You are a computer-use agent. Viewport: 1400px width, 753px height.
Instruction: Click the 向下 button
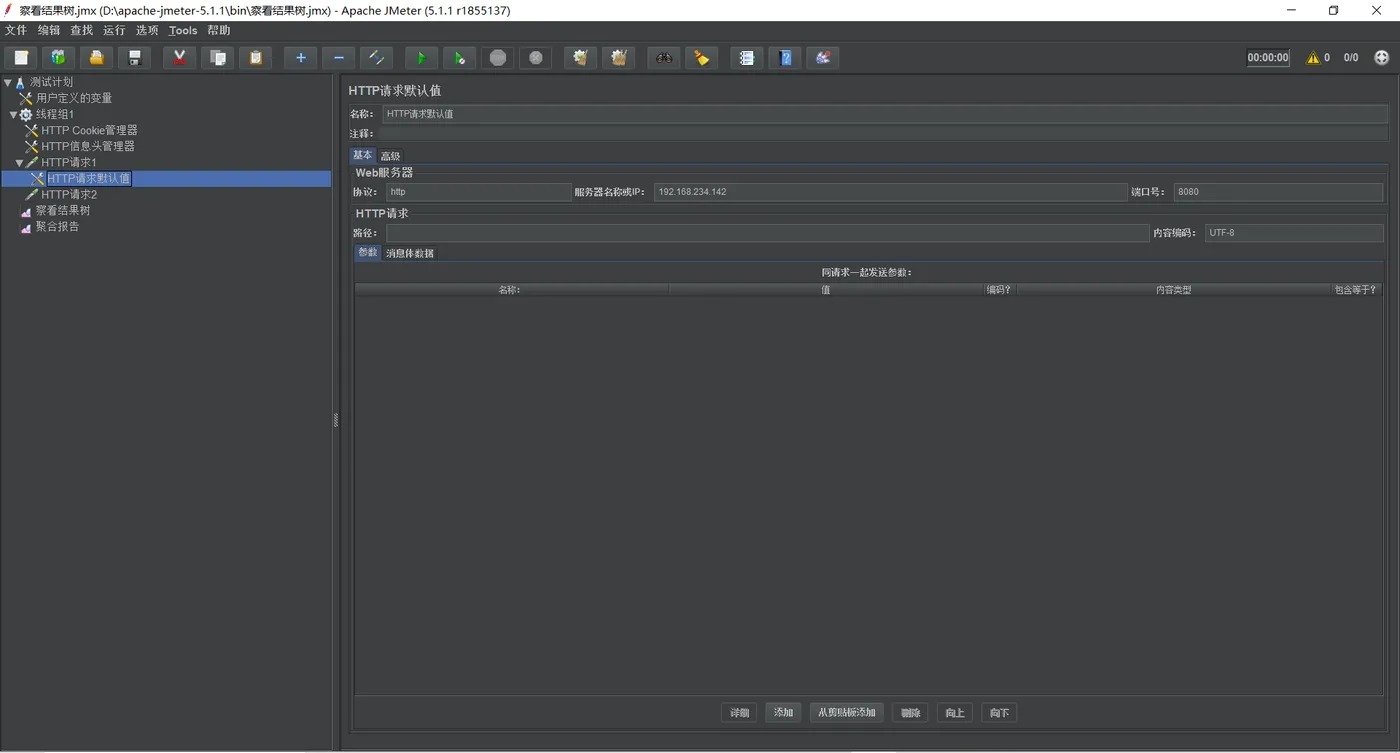point(999,713)
